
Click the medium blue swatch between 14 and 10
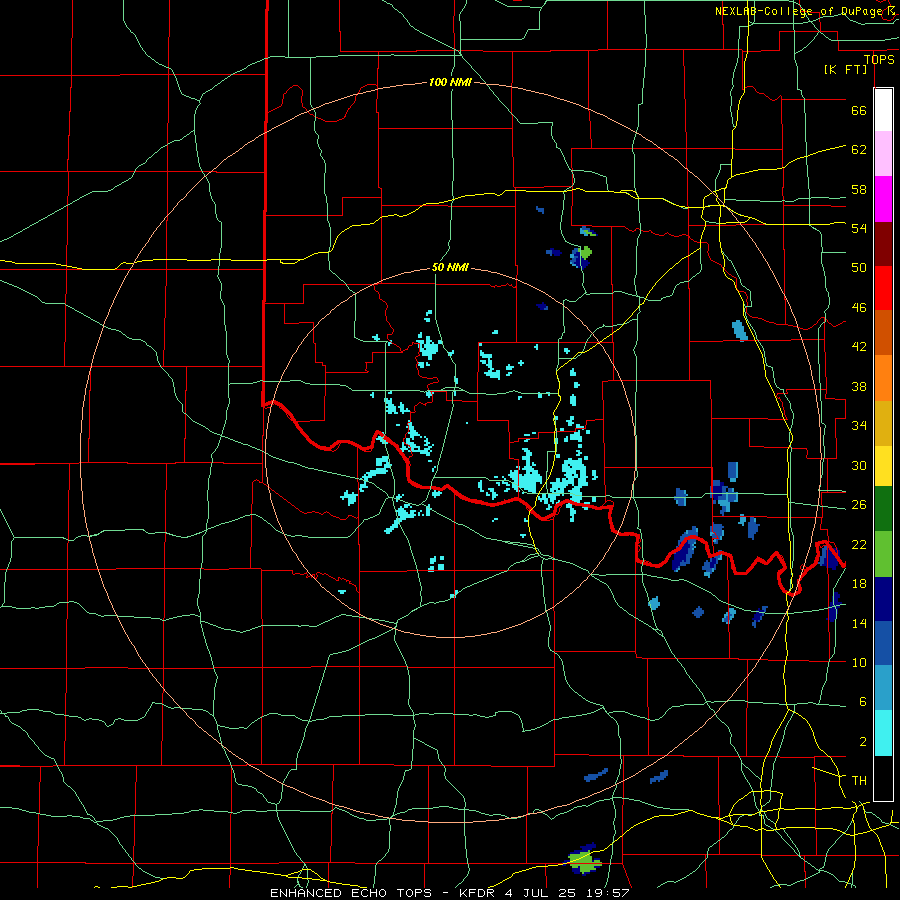(883, 643)
